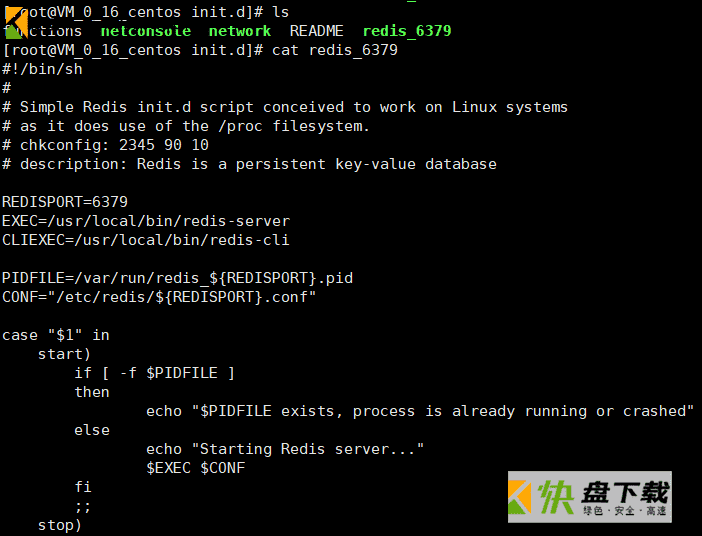Click the "Starting Redis server..." echo line
This screenshot has width=702, height=536.
coord(285,449)
